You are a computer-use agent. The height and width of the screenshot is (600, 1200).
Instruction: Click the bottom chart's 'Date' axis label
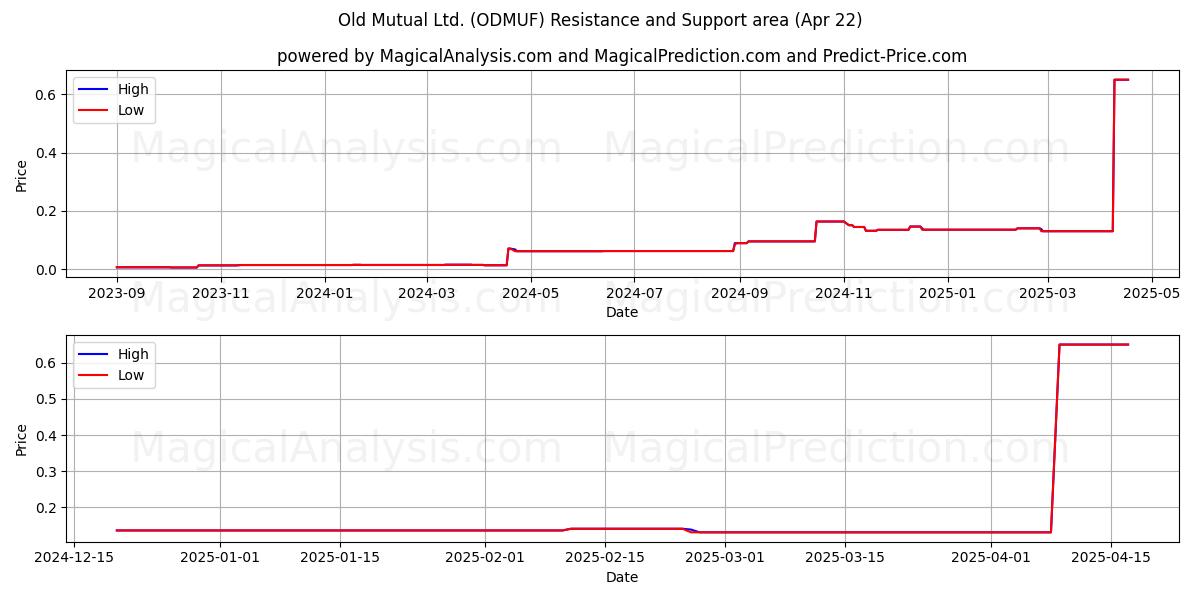[622, 577]
